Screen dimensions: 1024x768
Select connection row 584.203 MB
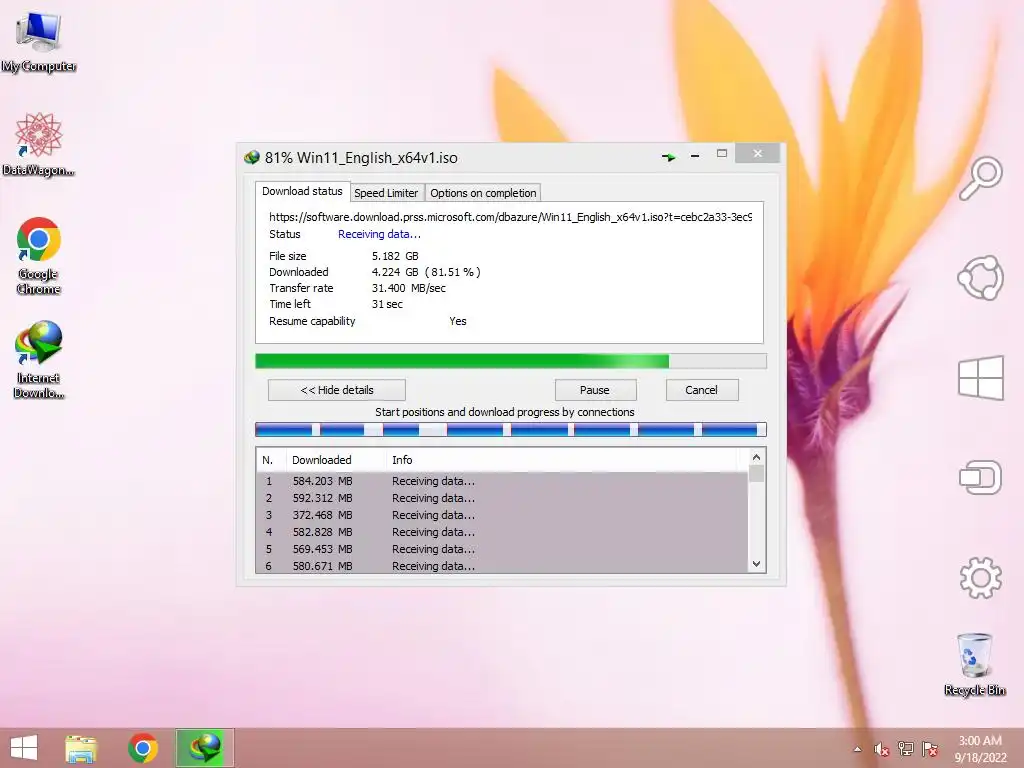click(502, 481)
